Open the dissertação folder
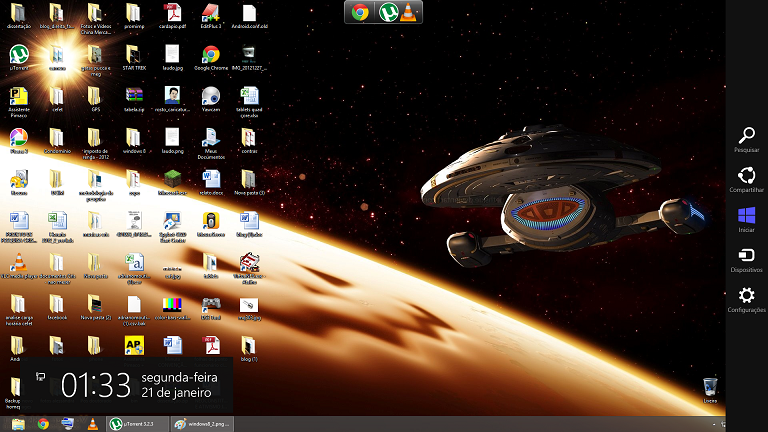Image resolution: width=768 pixels, height=432 pixels. (19, 16)
